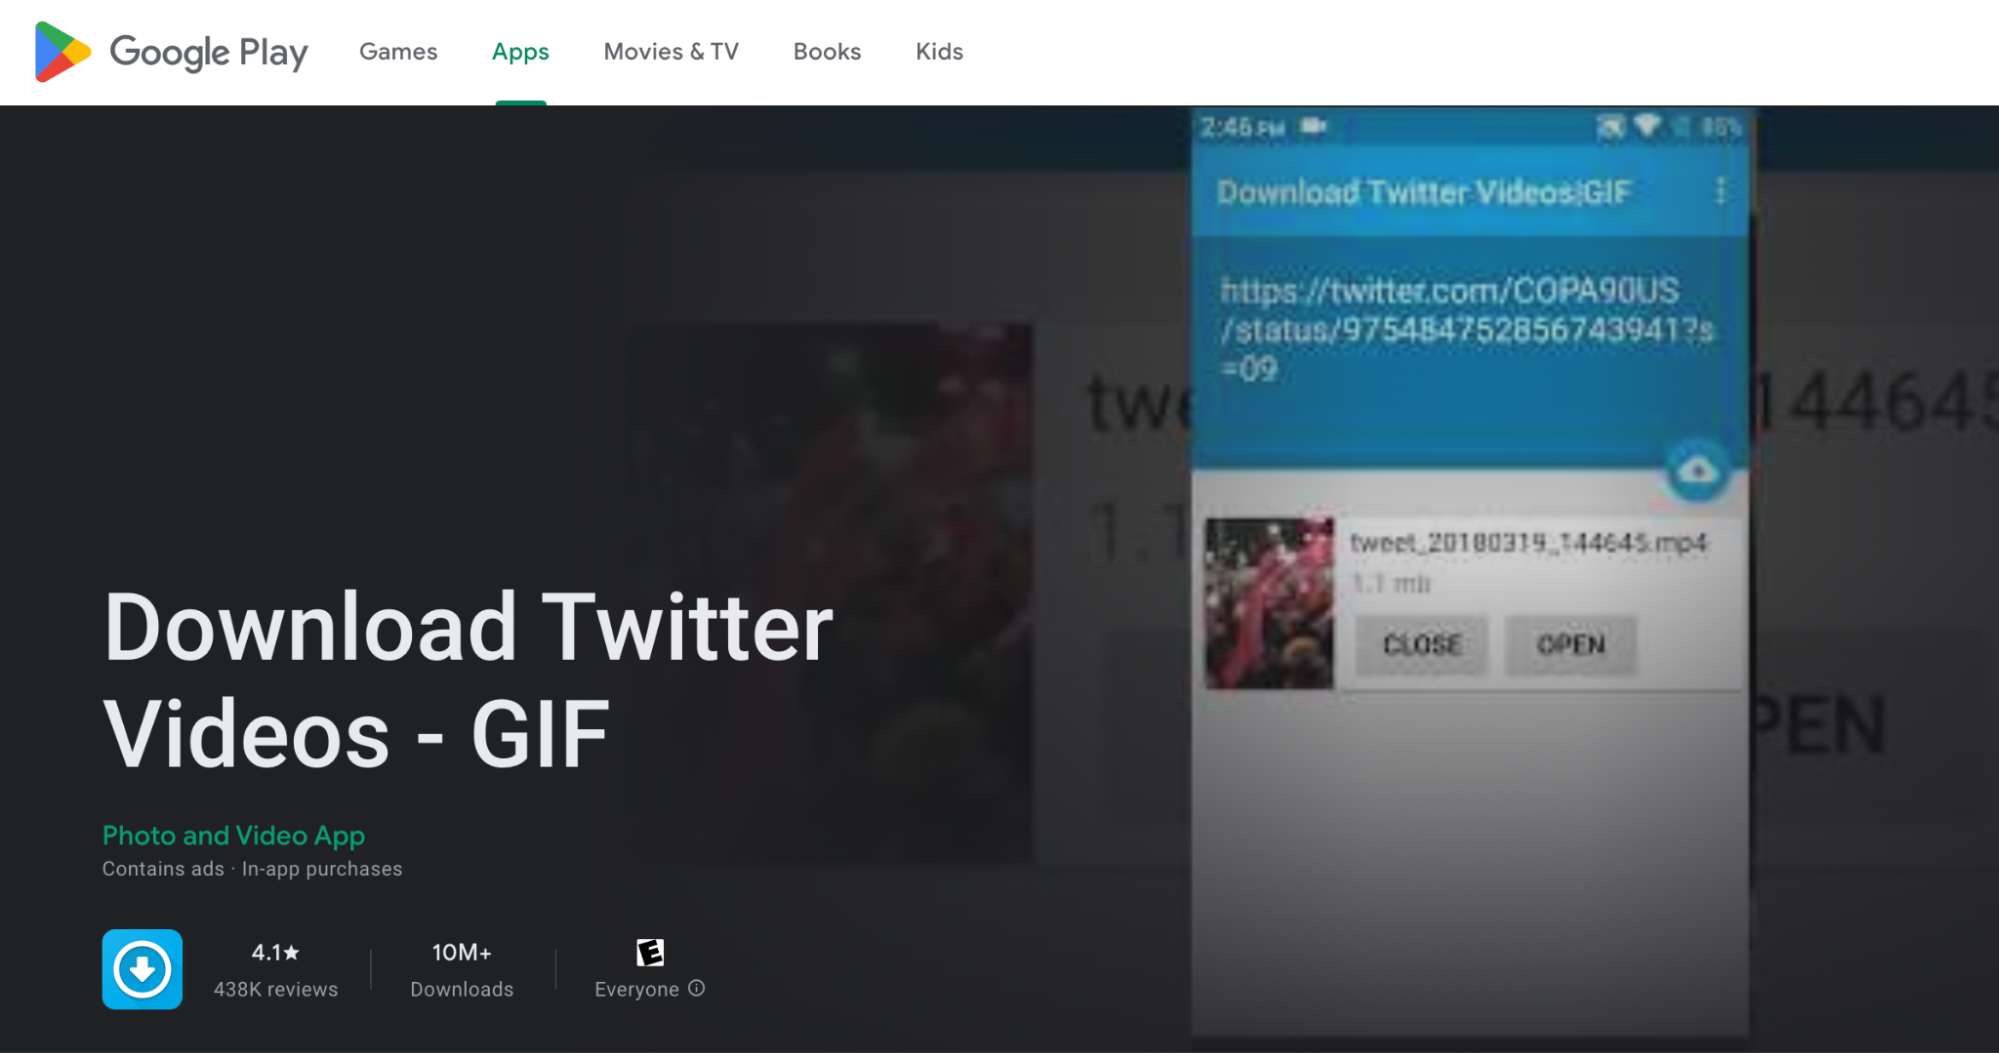
Task: Open Photo and Video App developer link
Action: coord(233,835)
